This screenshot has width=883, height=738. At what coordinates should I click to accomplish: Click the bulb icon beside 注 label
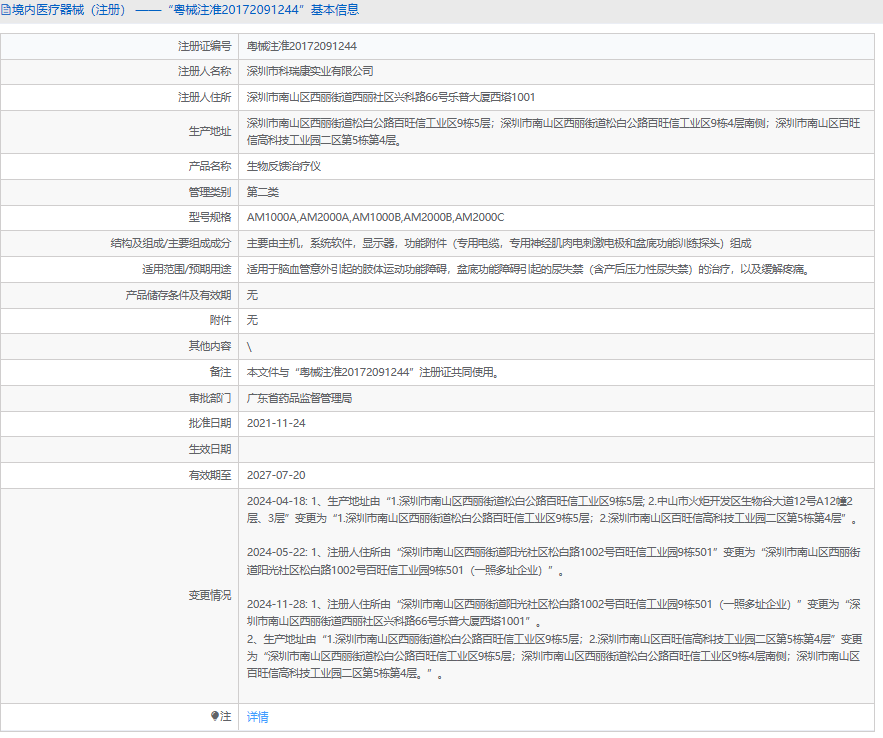(x=215, y=715)
